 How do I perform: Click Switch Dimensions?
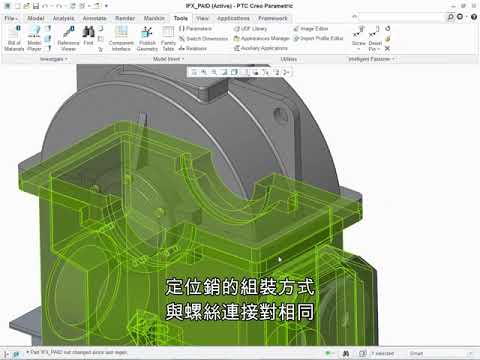(x=203, y=39)
